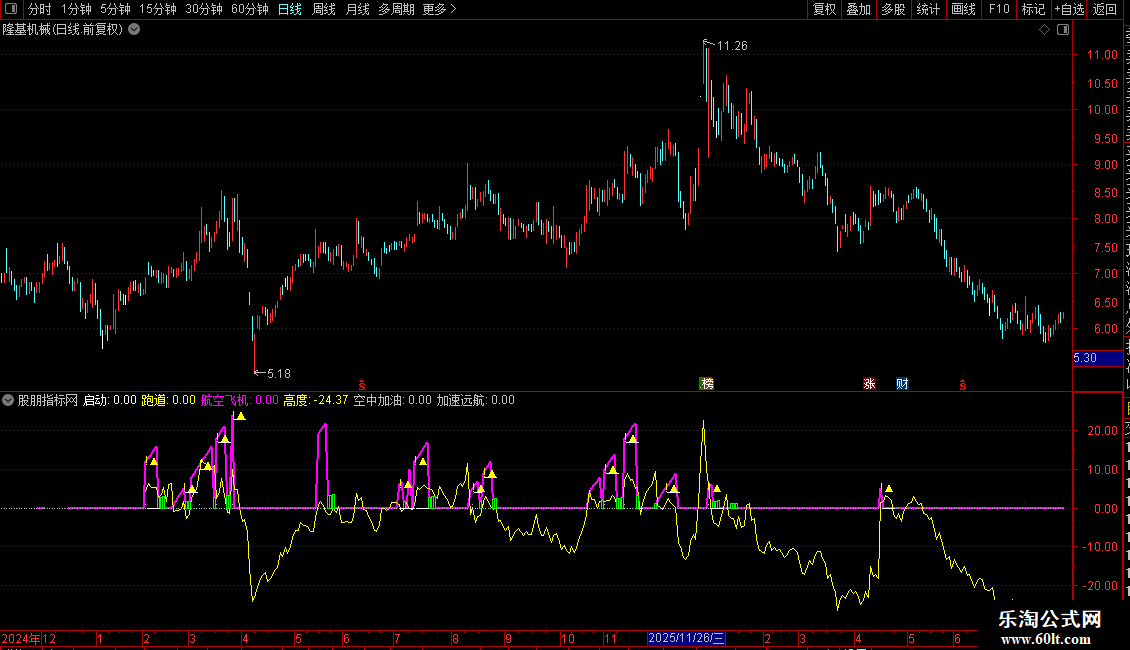Switch to 周线 weekly chart
The height and width of the screenshot is (650, 1130).
point(324,9)
